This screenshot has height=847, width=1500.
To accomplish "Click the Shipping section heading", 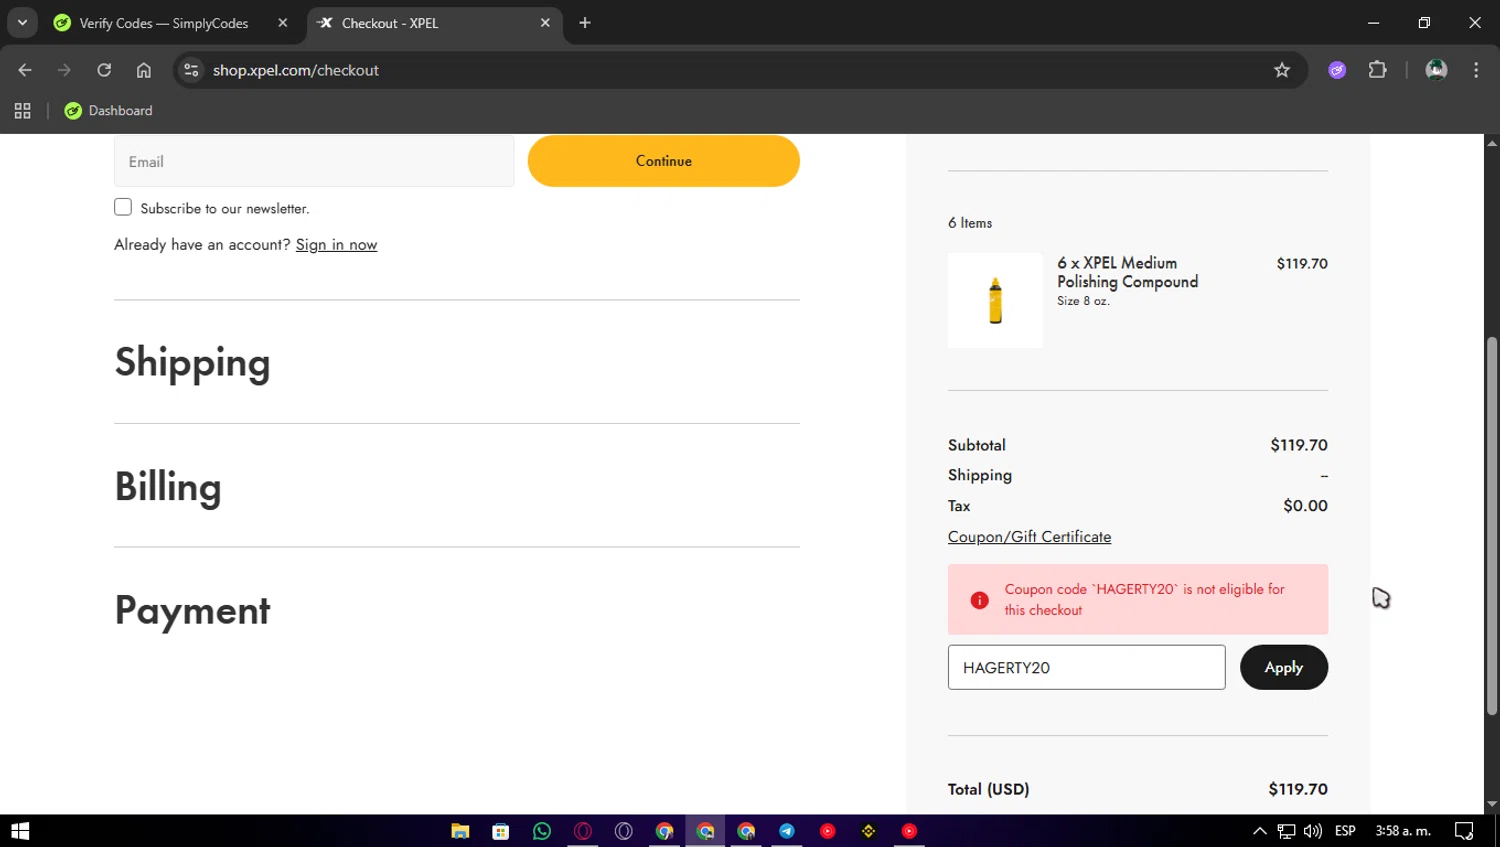I will click(193, 362).
